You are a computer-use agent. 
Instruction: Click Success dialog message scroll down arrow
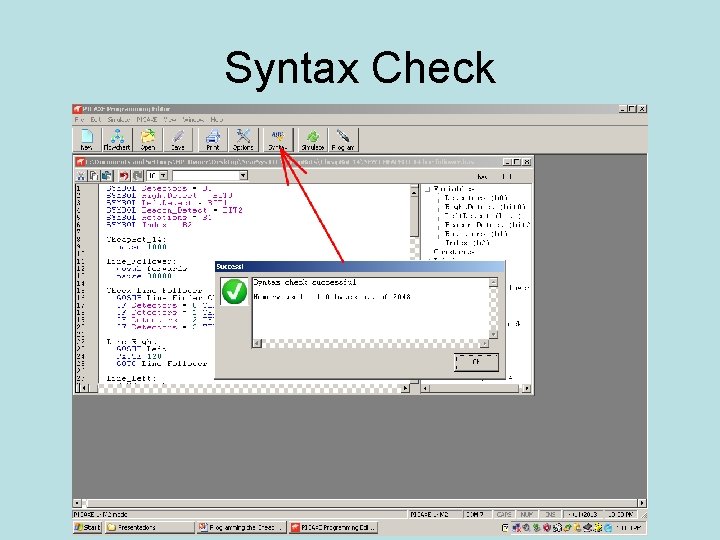[x=494, y=334]
